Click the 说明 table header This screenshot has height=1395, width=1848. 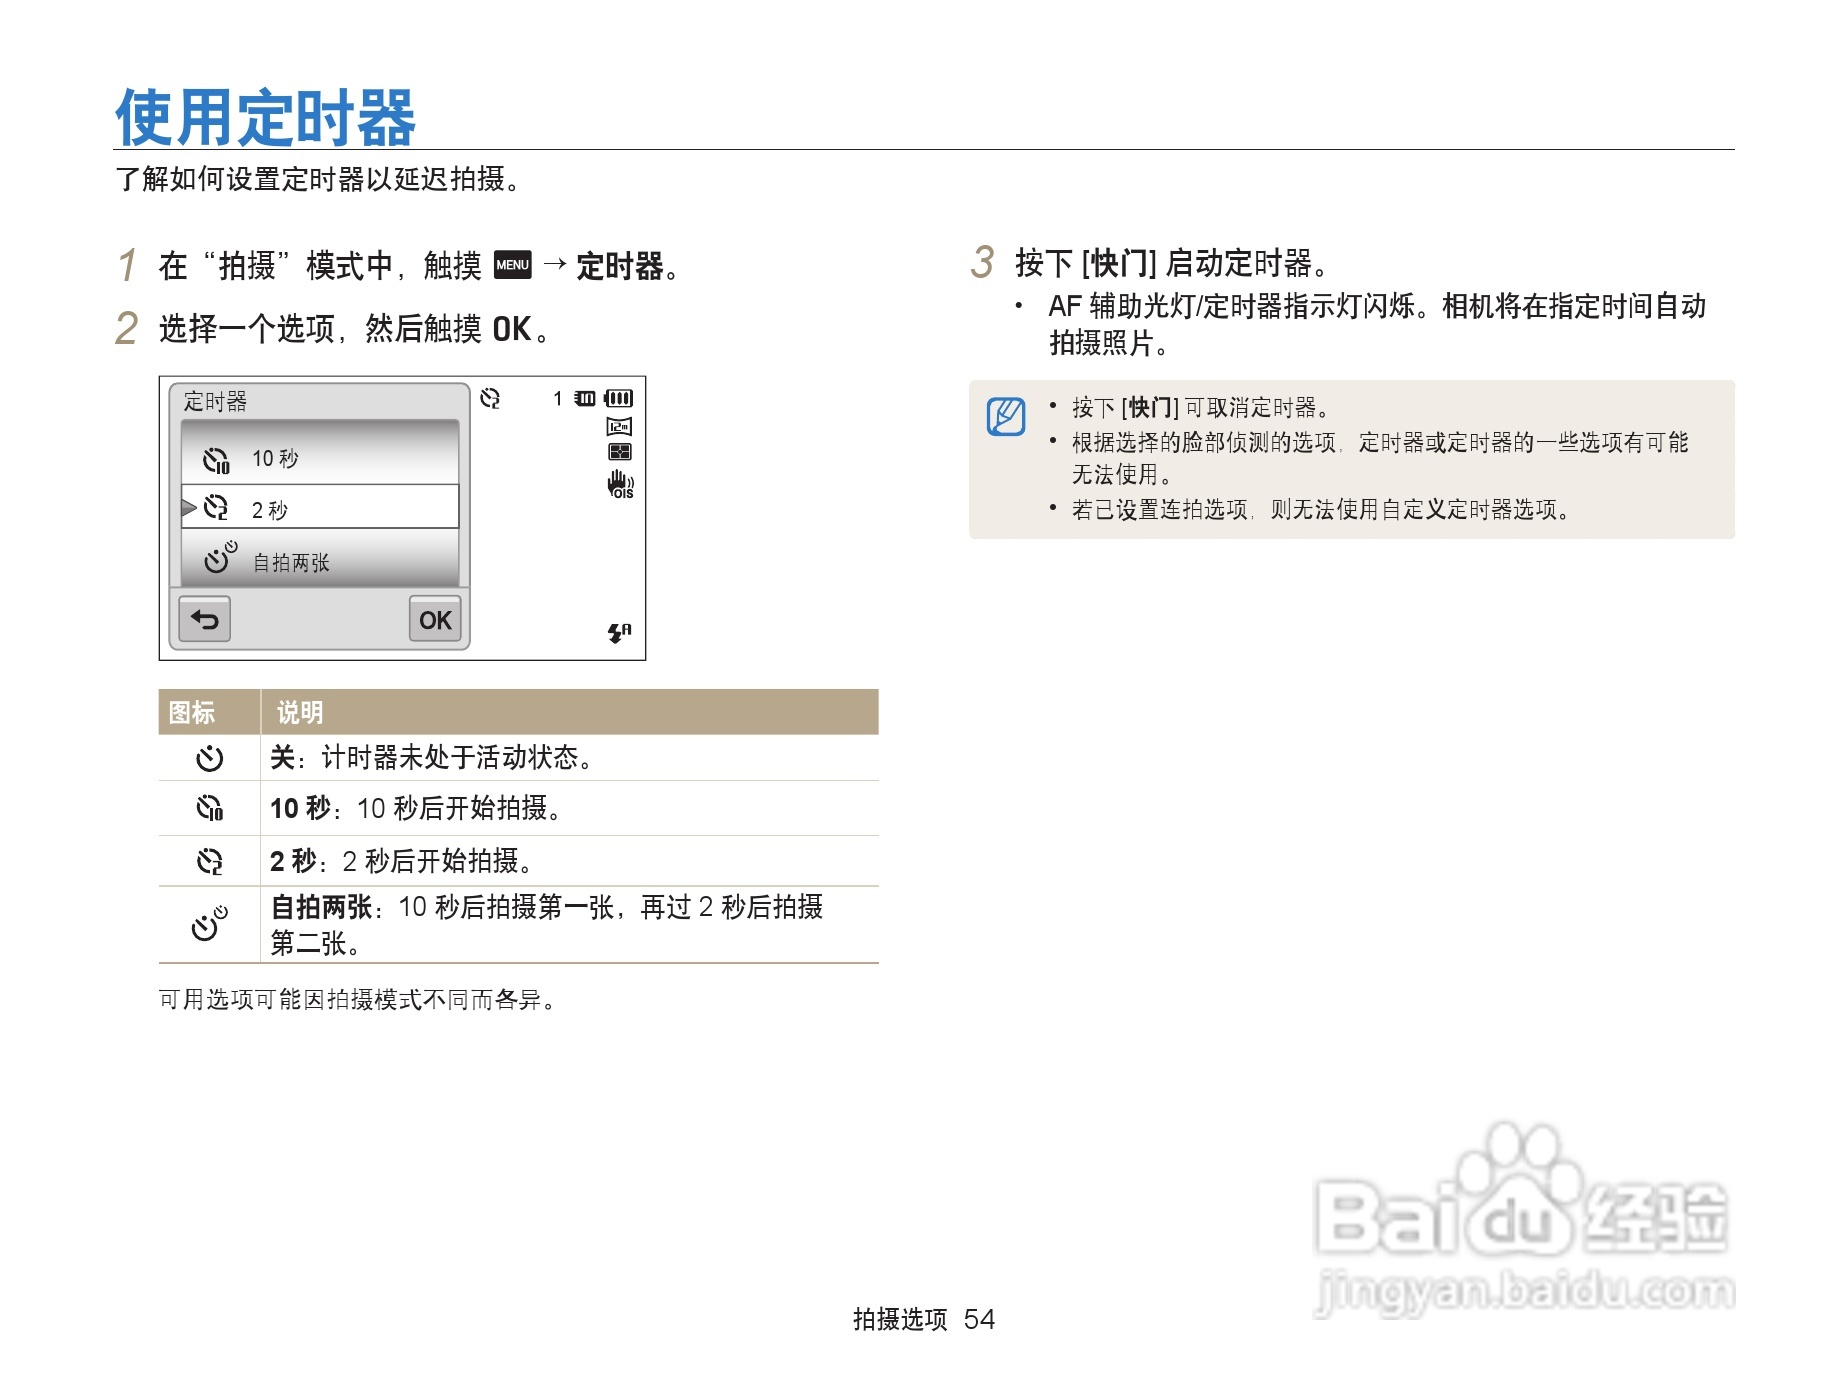(300, 712)
